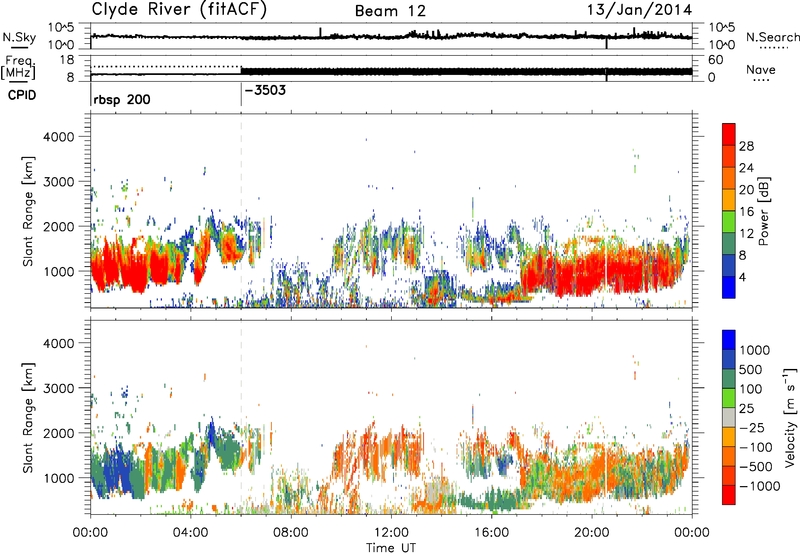800x554 pixels.
Task: Click the "4000" range tick of the power panel
Action: pos(58,137)
